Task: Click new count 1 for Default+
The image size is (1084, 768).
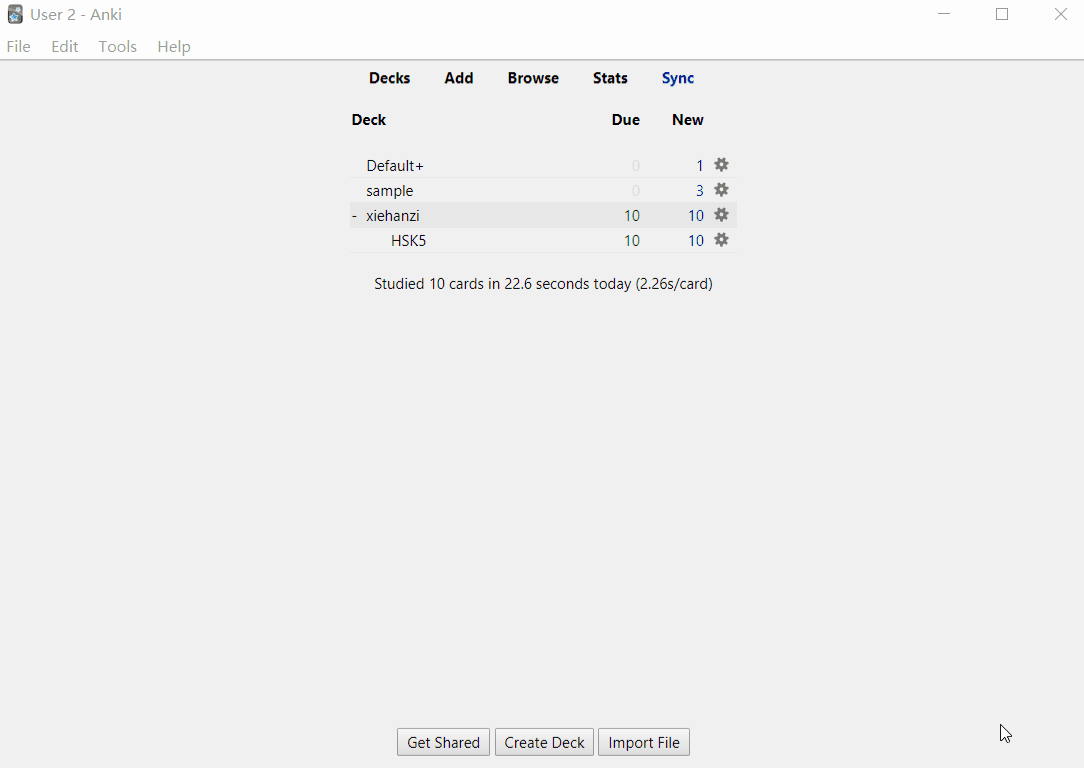Action: [700, 166]
